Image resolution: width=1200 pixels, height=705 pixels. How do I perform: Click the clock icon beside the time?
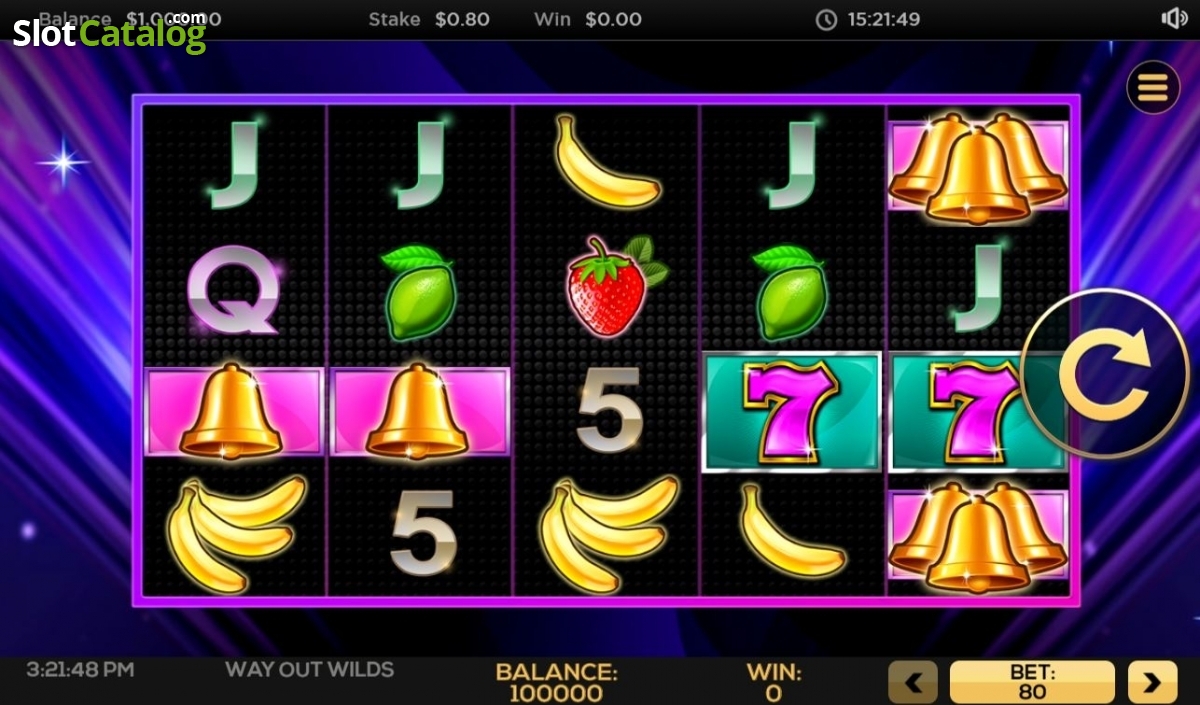826,20
